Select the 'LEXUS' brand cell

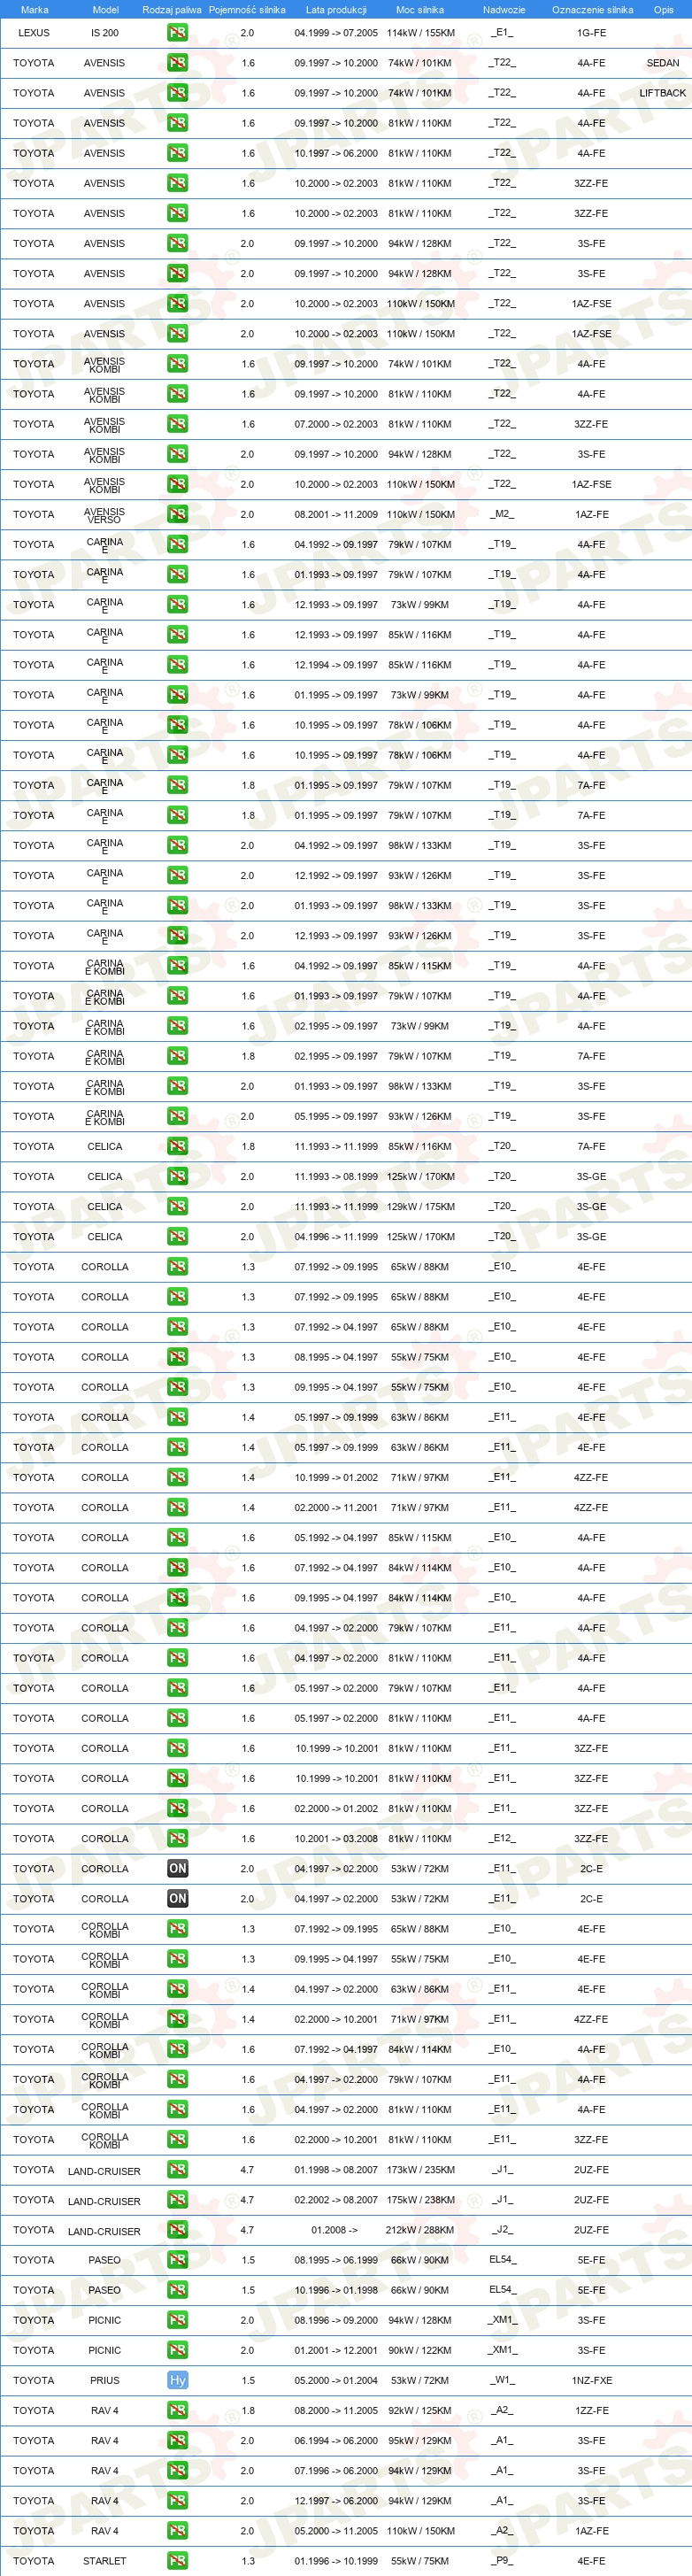34,33
